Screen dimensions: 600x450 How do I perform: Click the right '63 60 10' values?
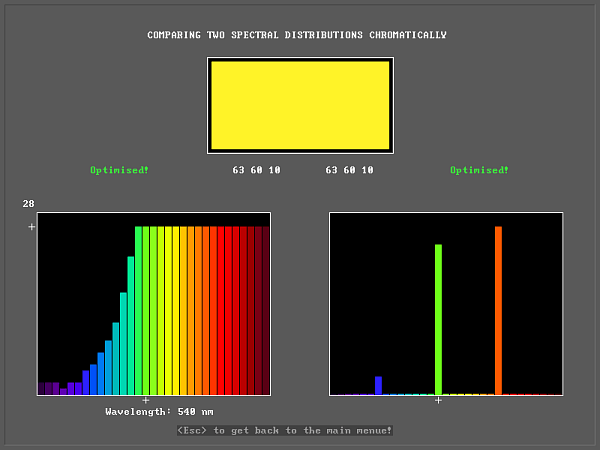click(x=349, y=170)
